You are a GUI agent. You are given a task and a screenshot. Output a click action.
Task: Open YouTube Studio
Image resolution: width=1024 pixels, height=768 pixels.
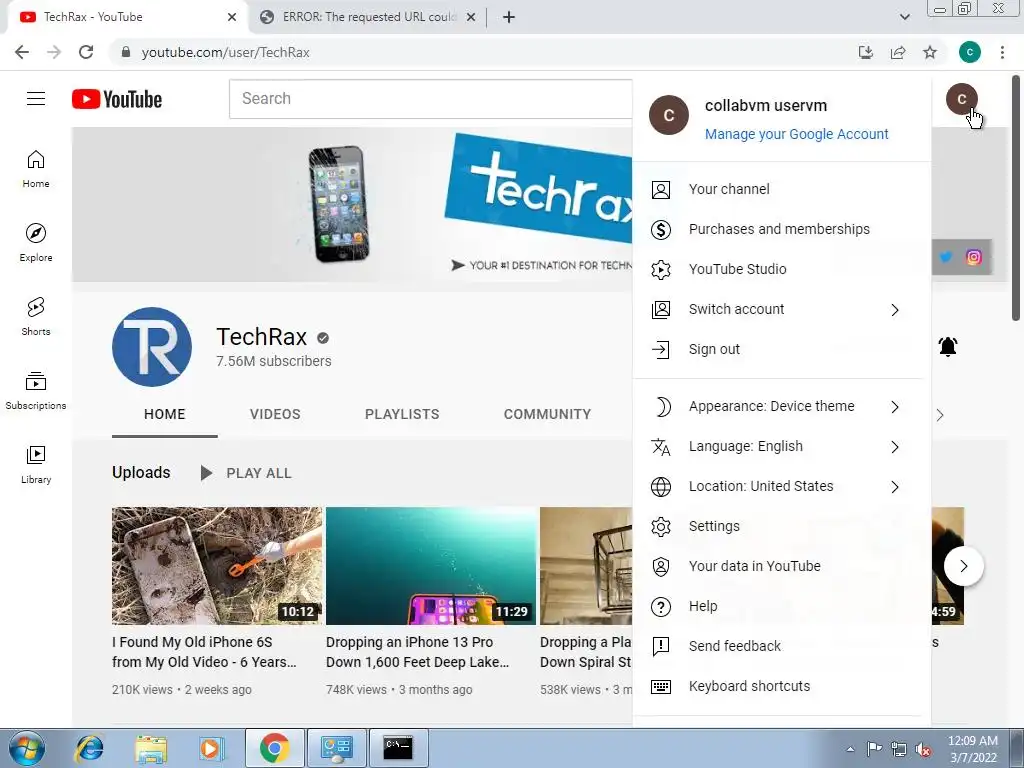click(x=782, y=269)
